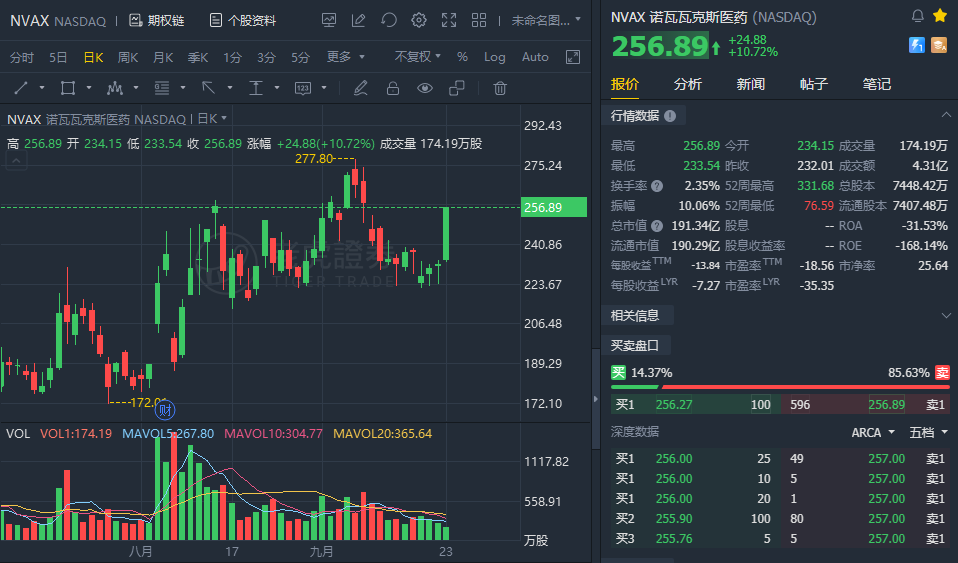Switch to the 新闻 news tab
958x563 pixels.
(751, 84)
